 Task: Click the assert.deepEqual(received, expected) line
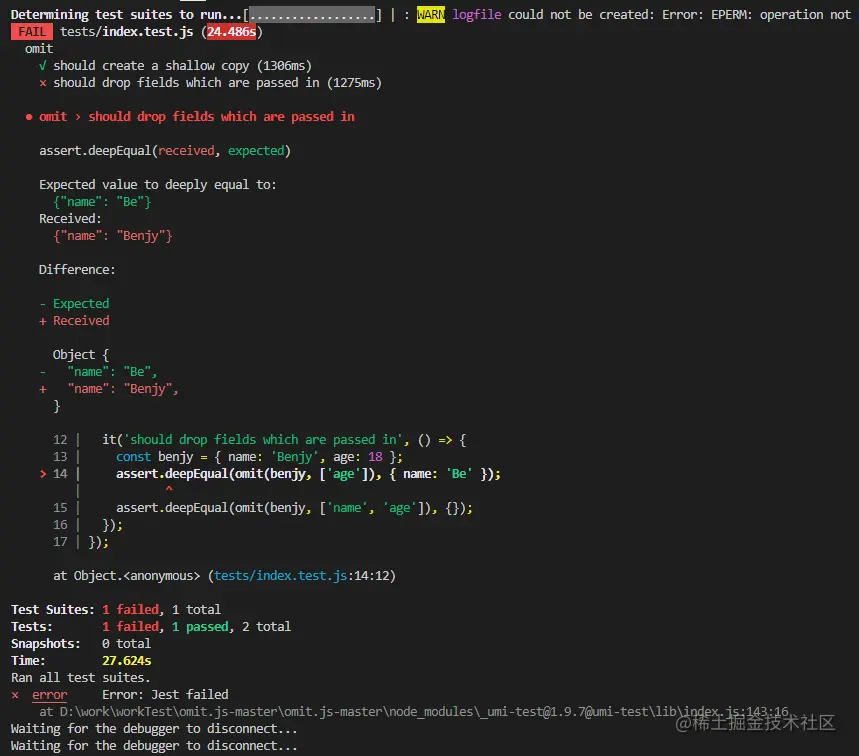(165, 151)
